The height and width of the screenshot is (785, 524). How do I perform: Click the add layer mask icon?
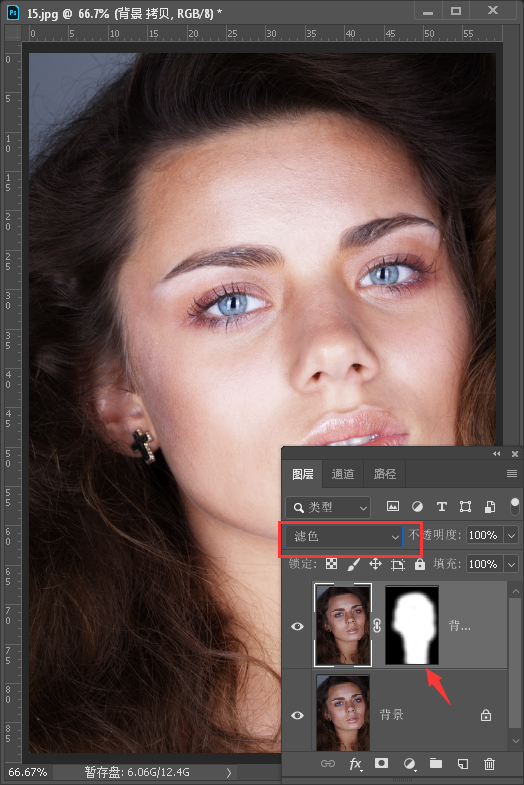[x=381, y=763]
